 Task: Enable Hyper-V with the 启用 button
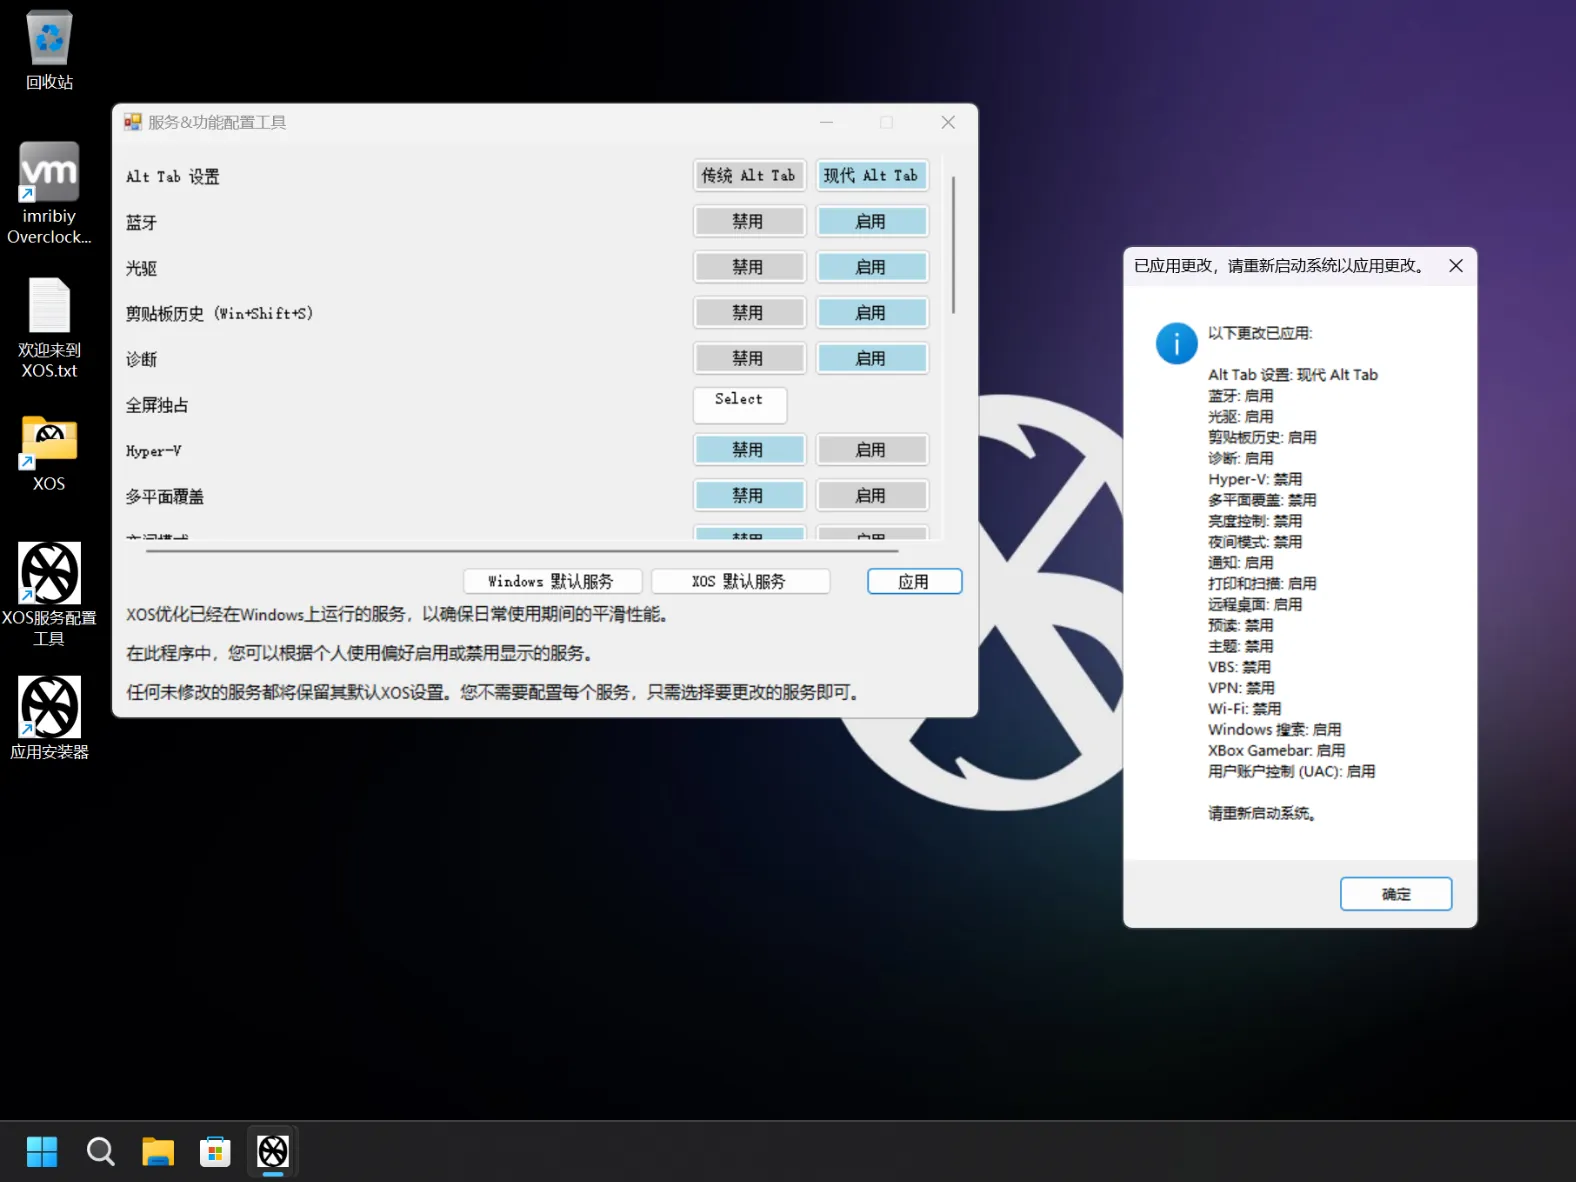[x=872, y=450]
